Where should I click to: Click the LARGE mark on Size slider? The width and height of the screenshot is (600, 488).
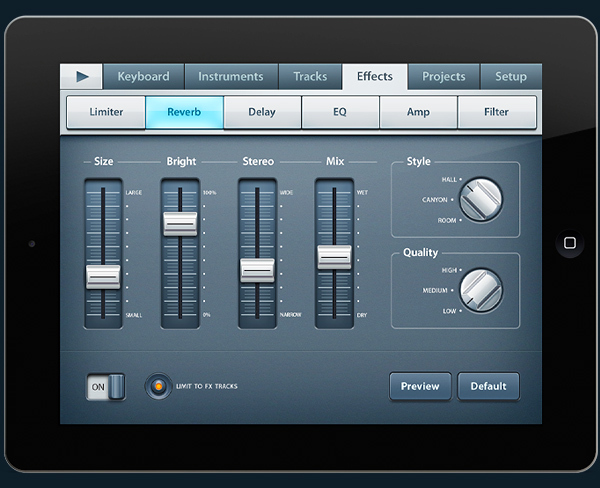coord(134,193)
